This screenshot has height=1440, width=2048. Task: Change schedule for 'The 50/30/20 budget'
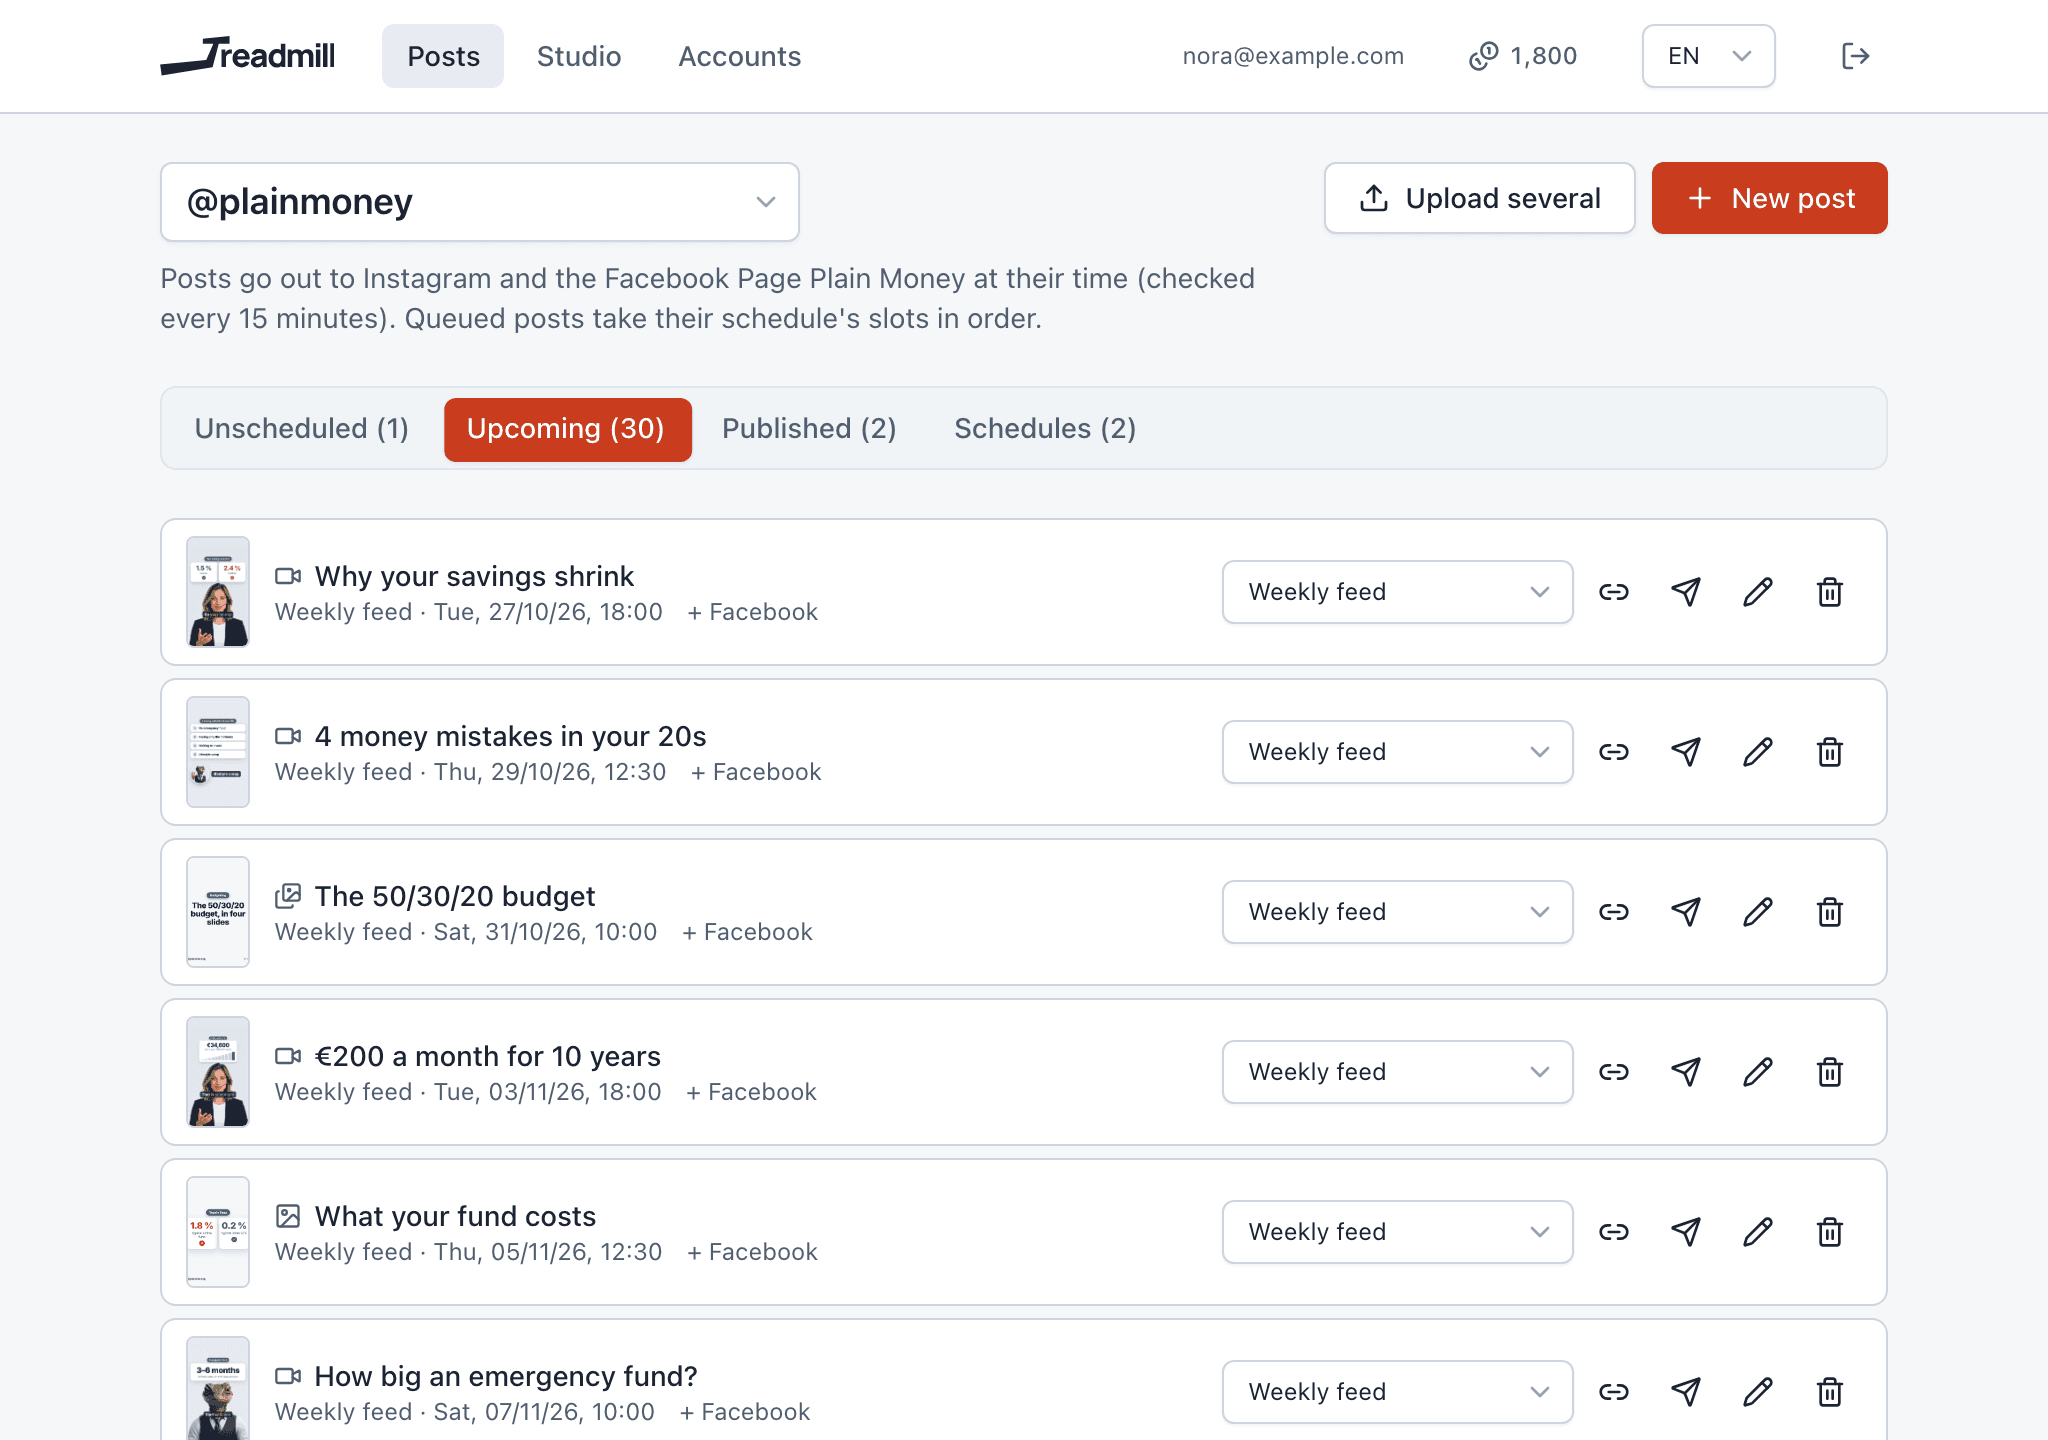(x=1397, y=912)
